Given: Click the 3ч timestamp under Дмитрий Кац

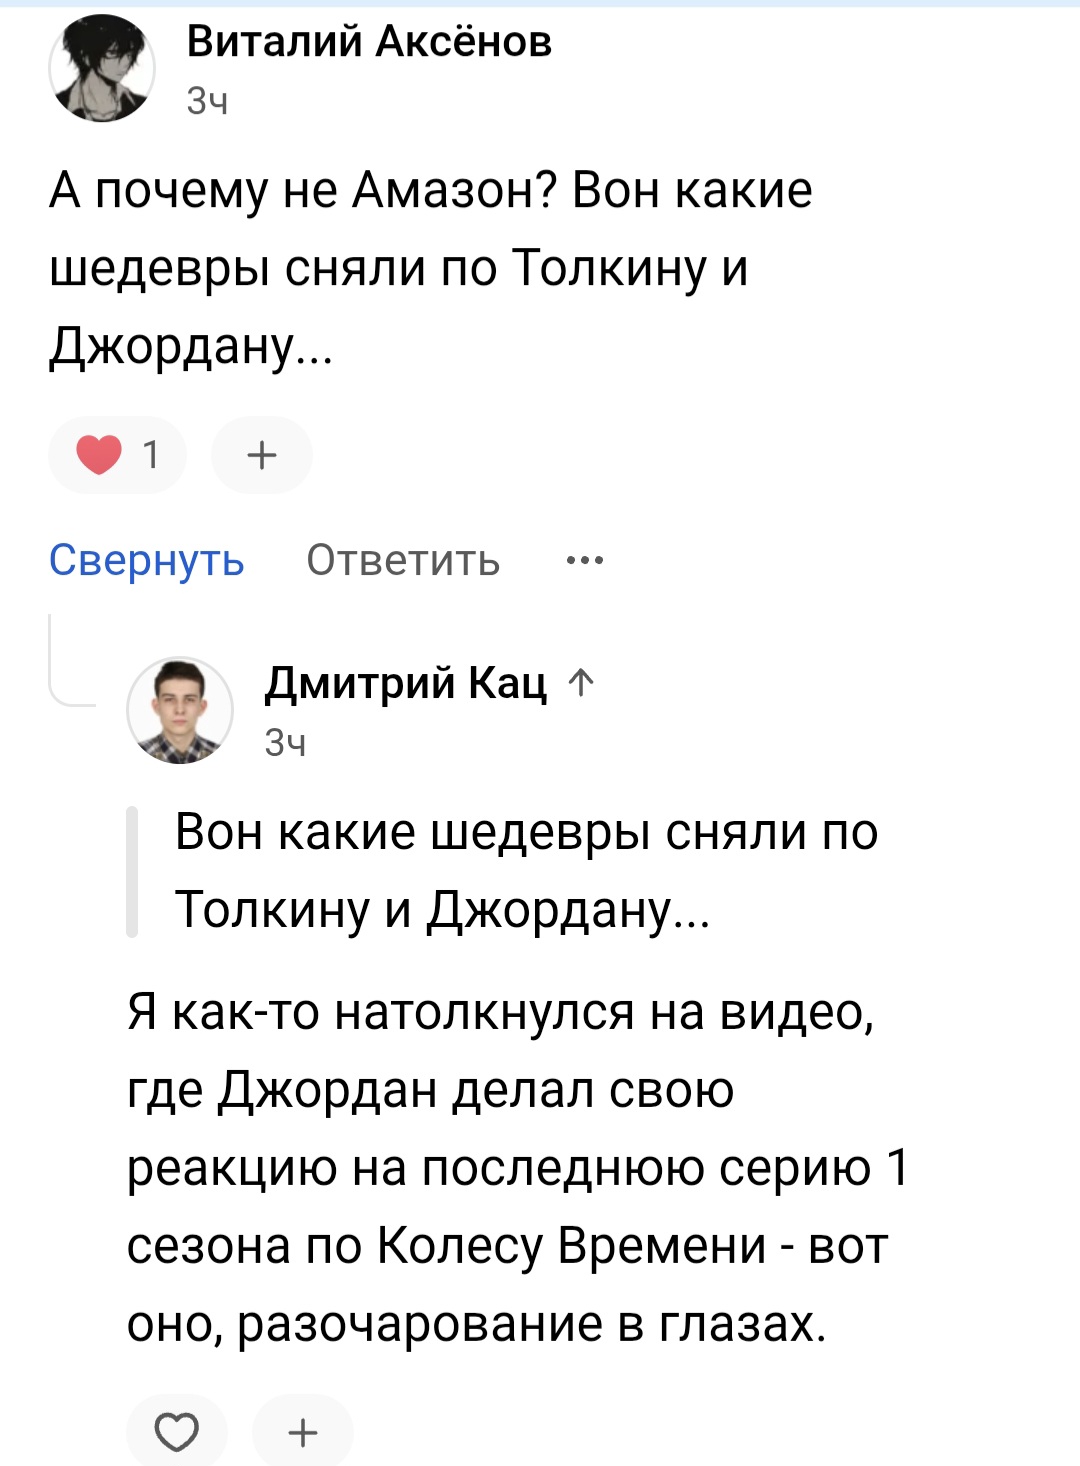Looking at the screenshot, I should (x=286, y=742).
